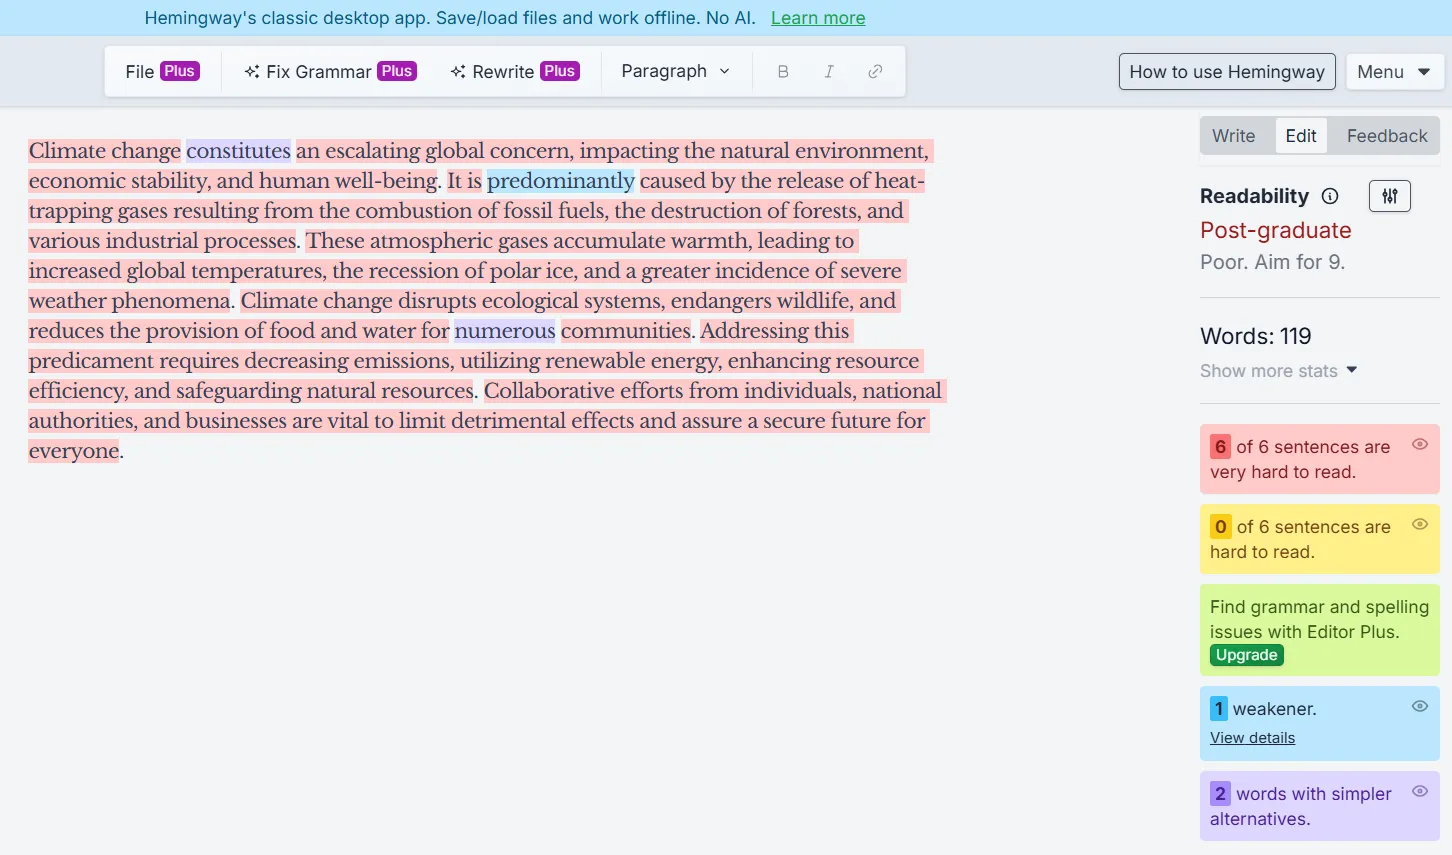This screenshot has width=1452, height=855.
Task: Open the Menu dropdown
Action: click(x=1395, y=71)
